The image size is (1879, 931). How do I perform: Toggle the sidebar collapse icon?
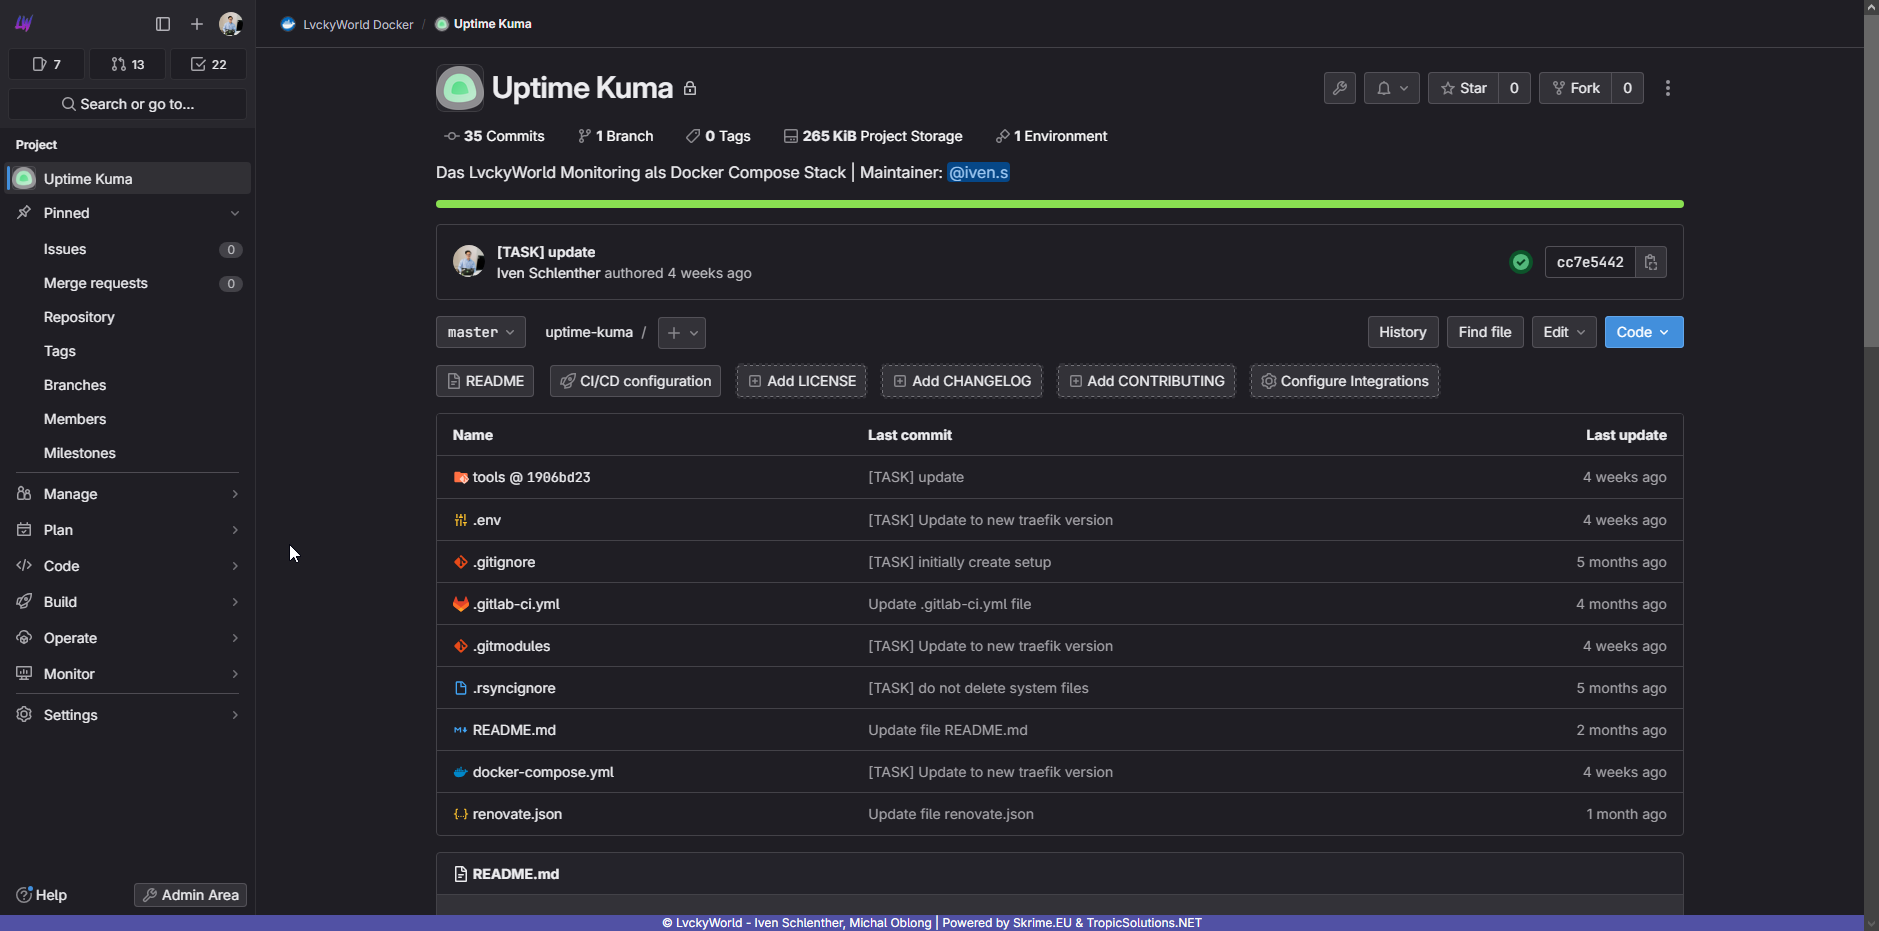coord(163,24)
